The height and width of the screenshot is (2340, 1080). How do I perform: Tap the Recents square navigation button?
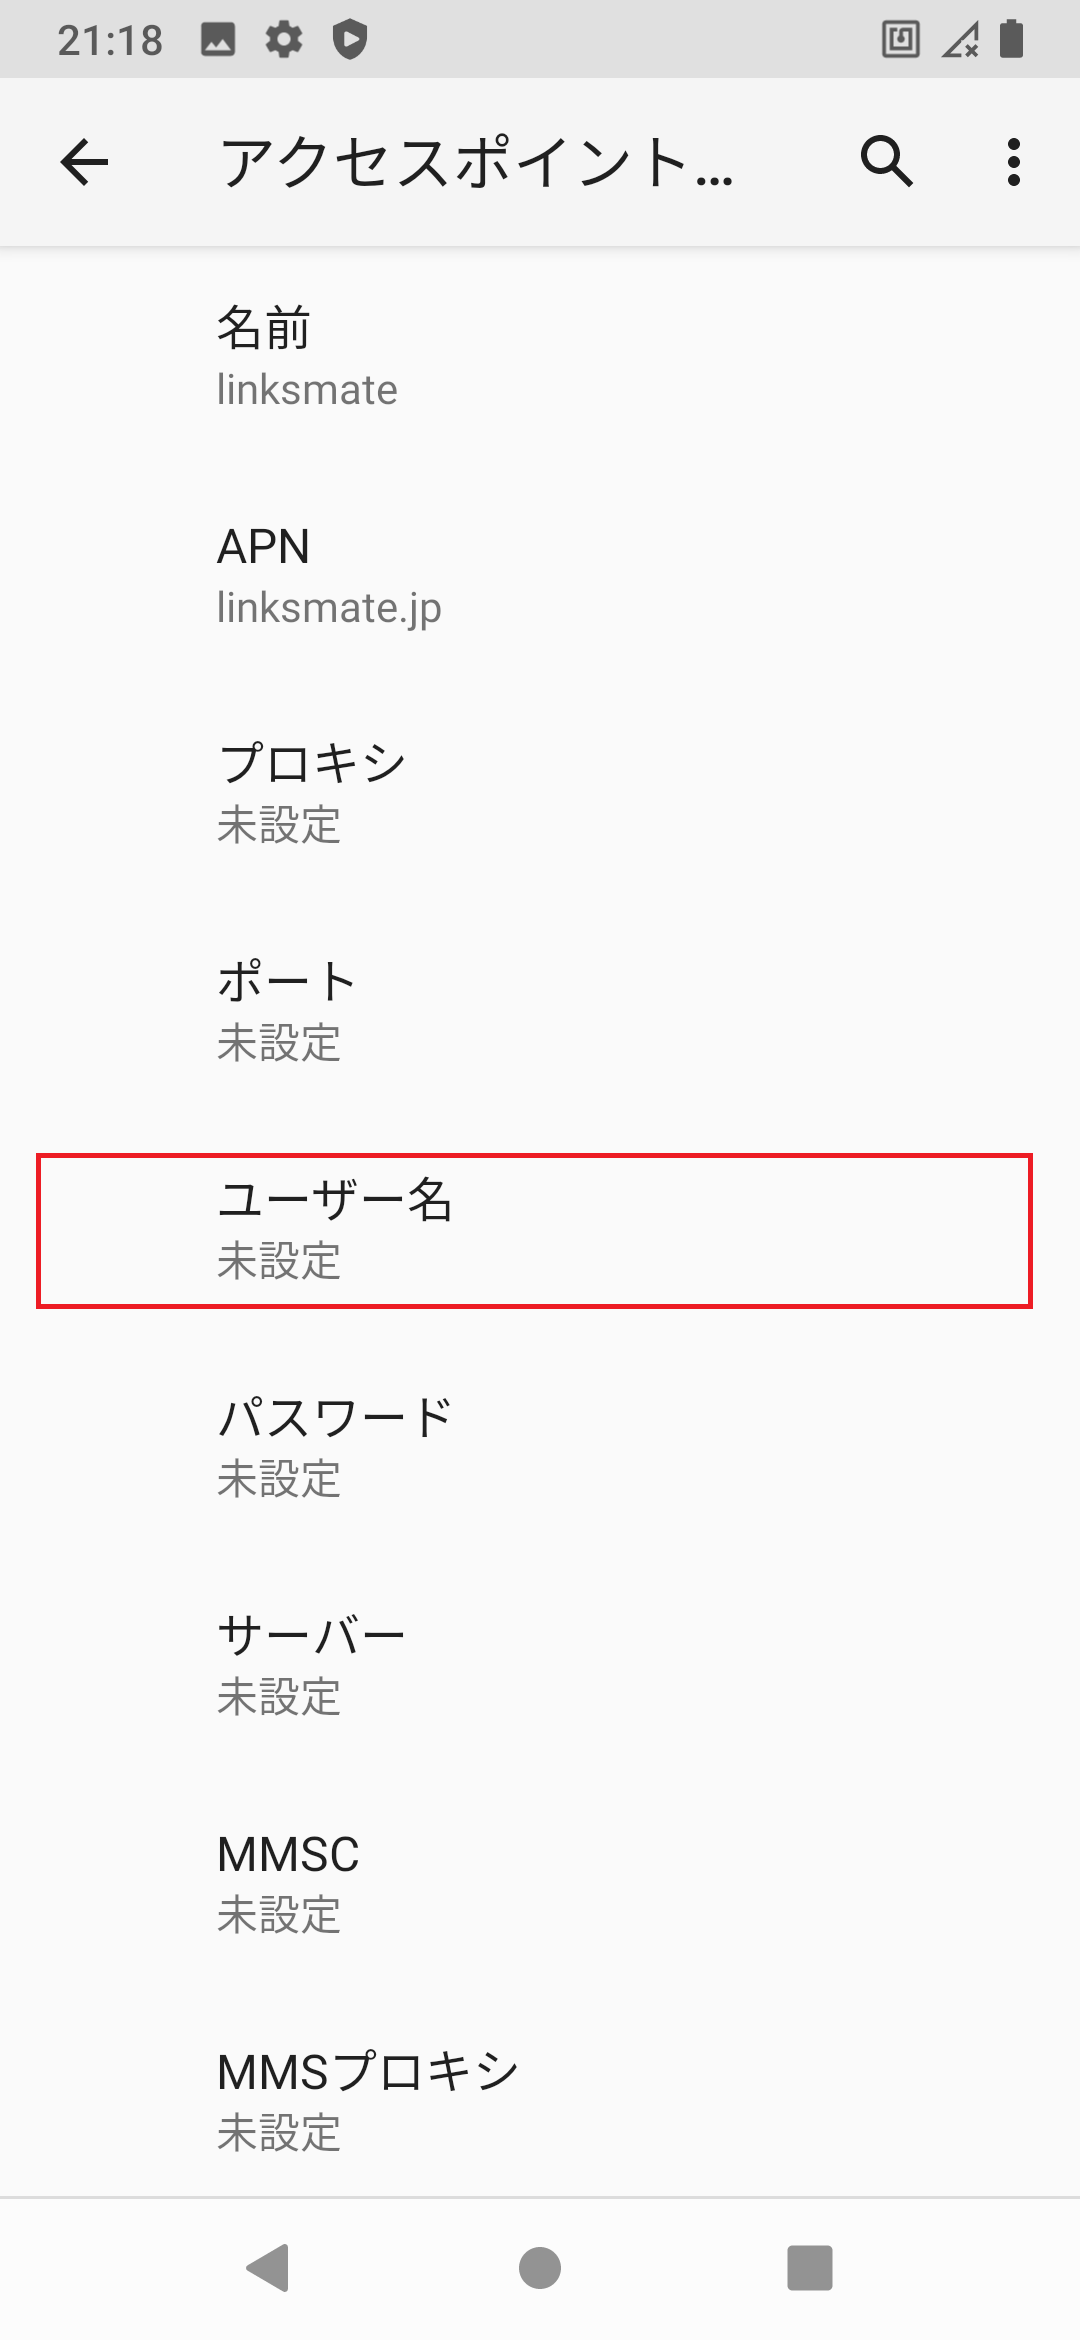[810, 2267]
